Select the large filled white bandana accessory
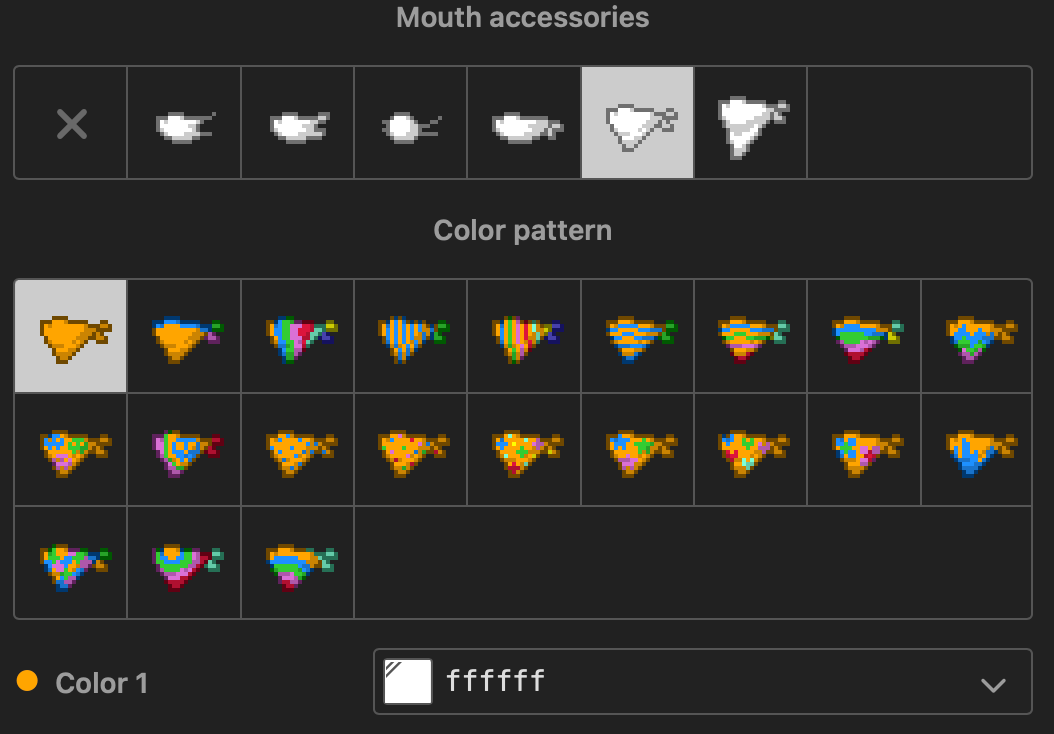 (751, 123)
